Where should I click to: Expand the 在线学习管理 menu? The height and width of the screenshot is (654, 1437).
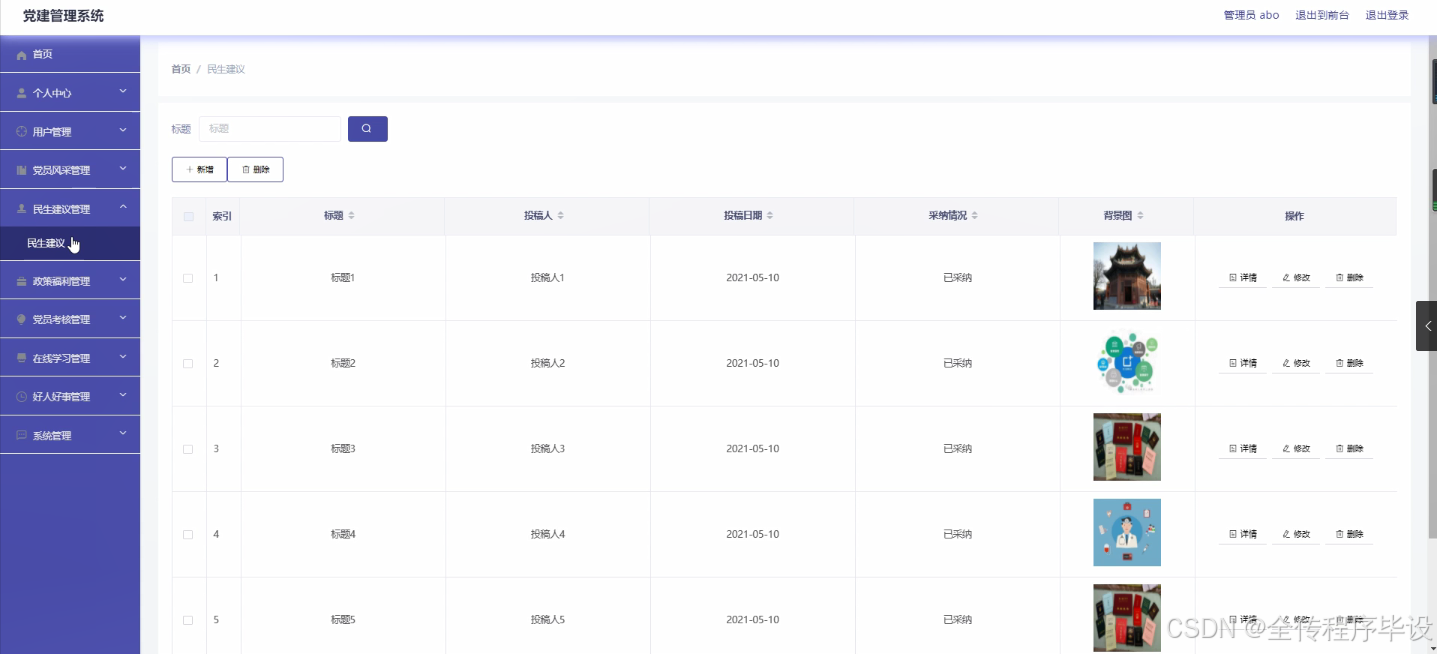tap(70, 357)
